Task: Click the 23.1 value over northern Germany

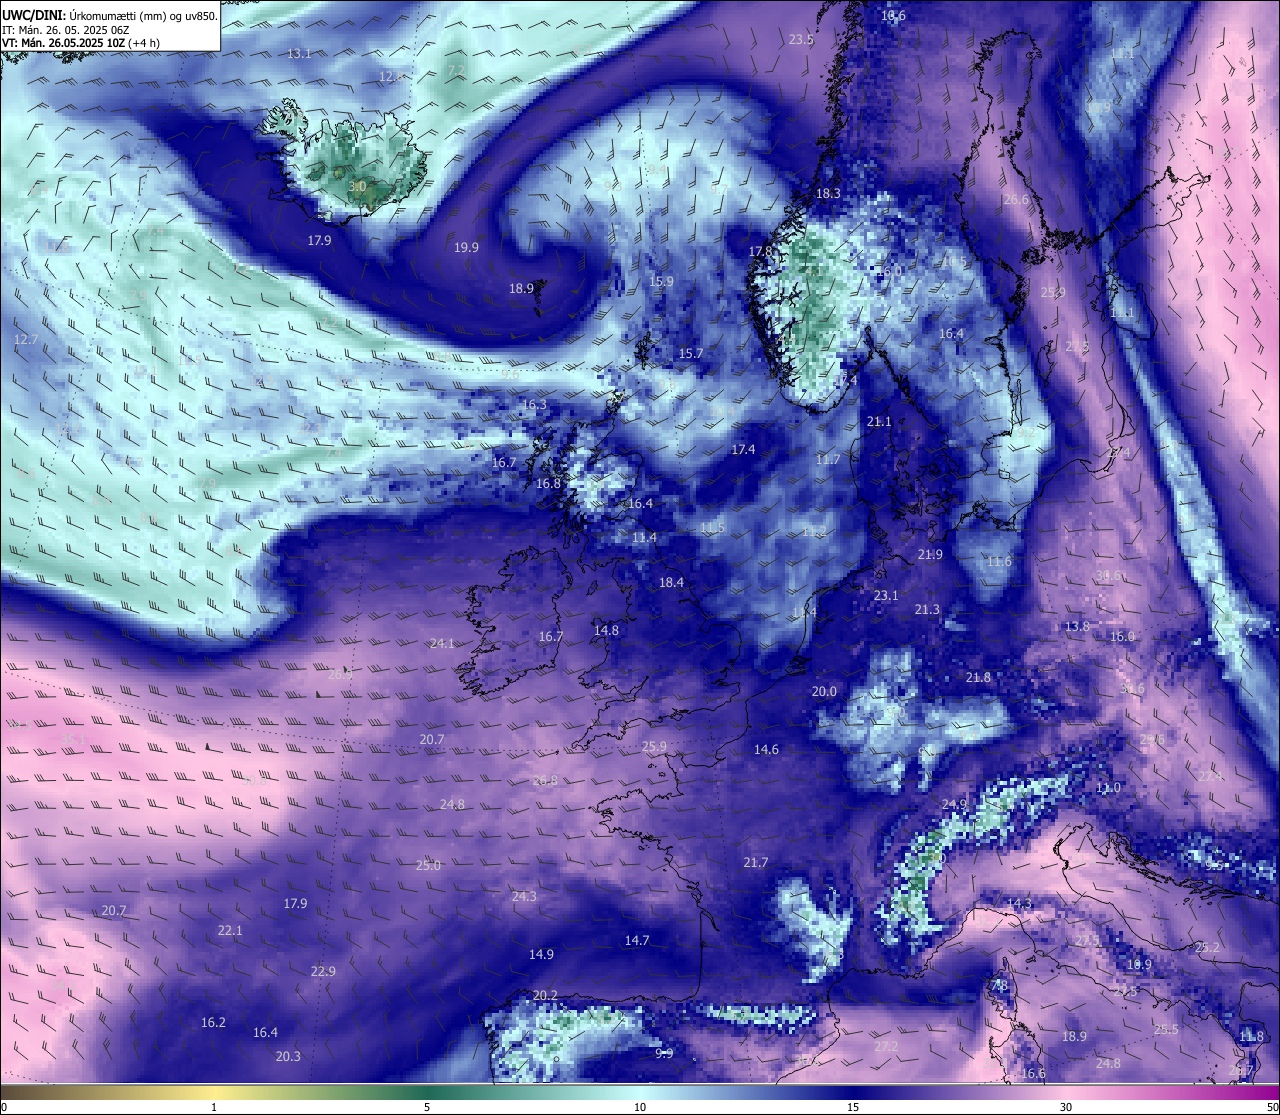Action: [x=886, y=595]
